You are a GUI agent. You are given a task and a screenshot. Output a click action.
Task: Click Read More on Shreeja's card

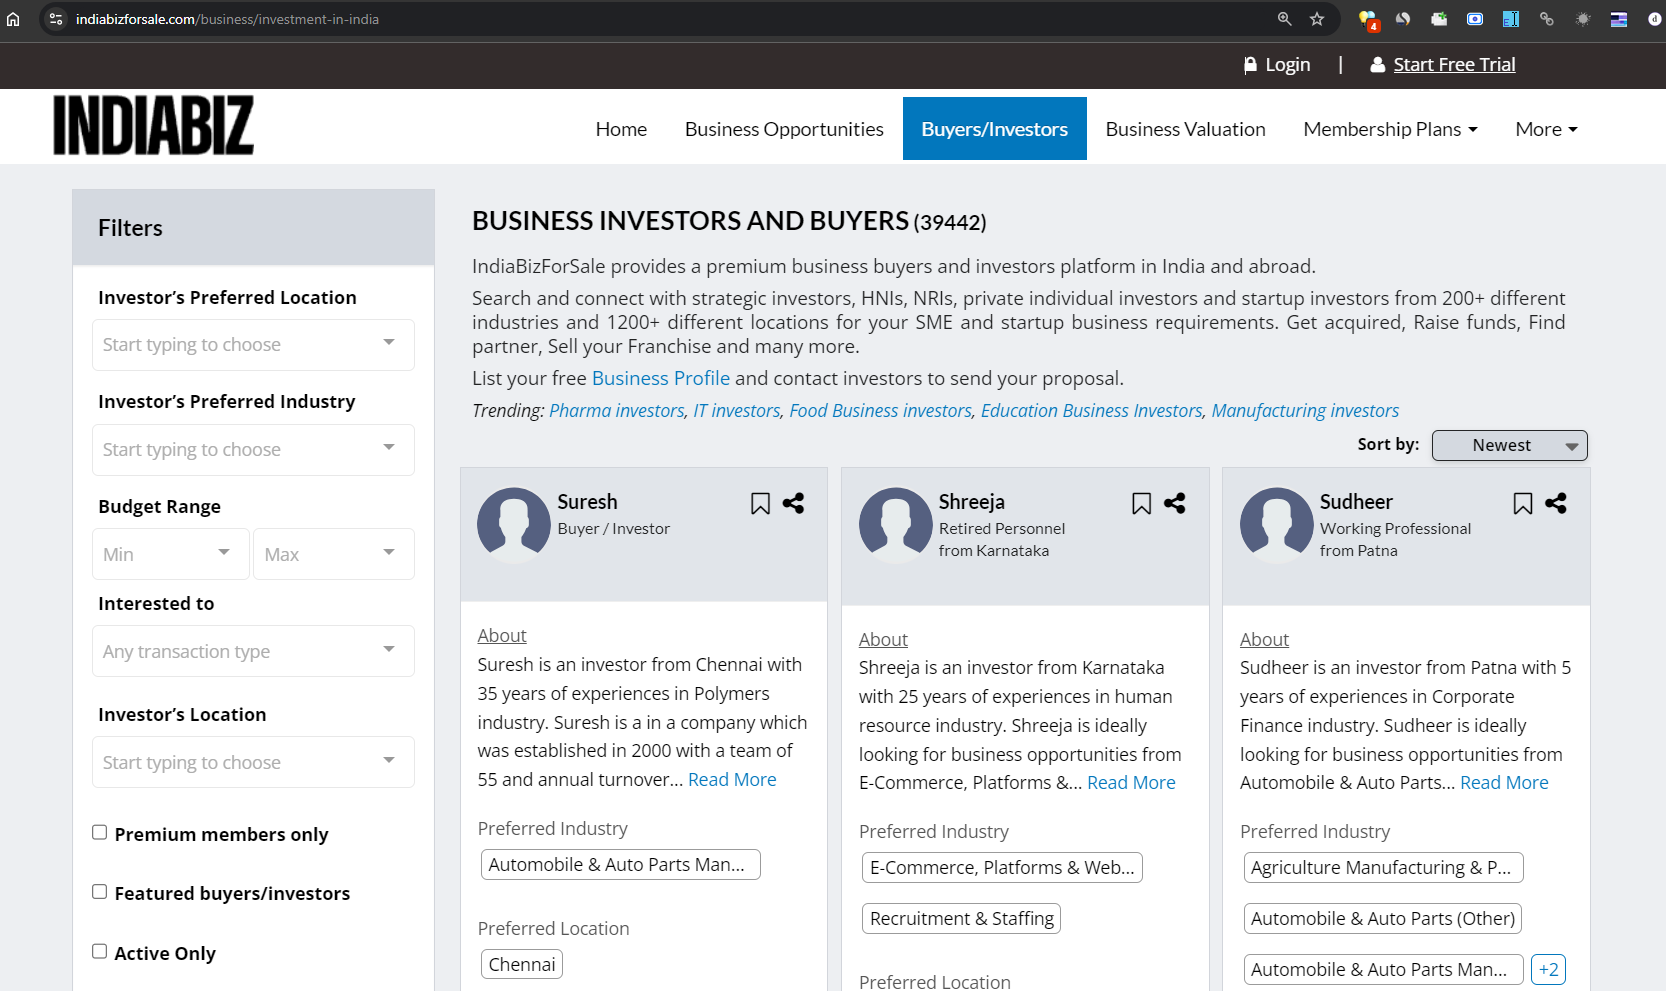pos(1131,783)
